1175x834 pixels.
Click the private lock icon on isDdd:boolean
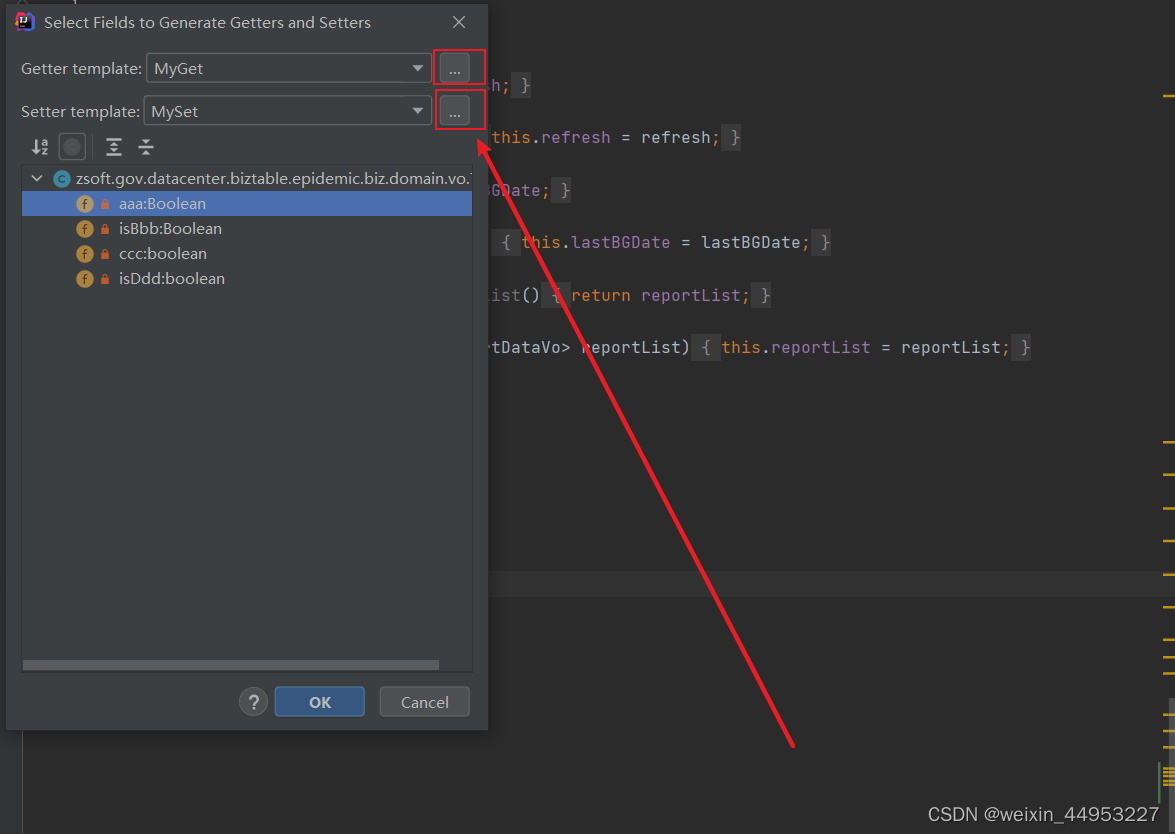pyautogui.click(x=105, y=279)
